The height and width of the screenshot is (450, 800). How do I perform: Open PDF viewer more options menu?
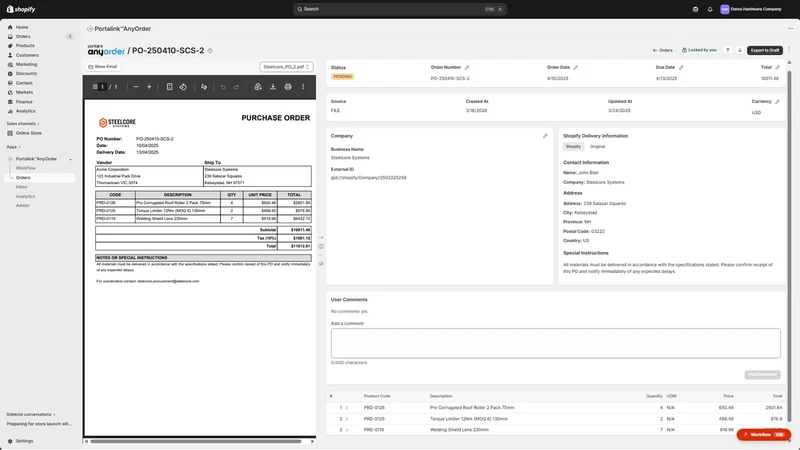[x=303, y=87]
